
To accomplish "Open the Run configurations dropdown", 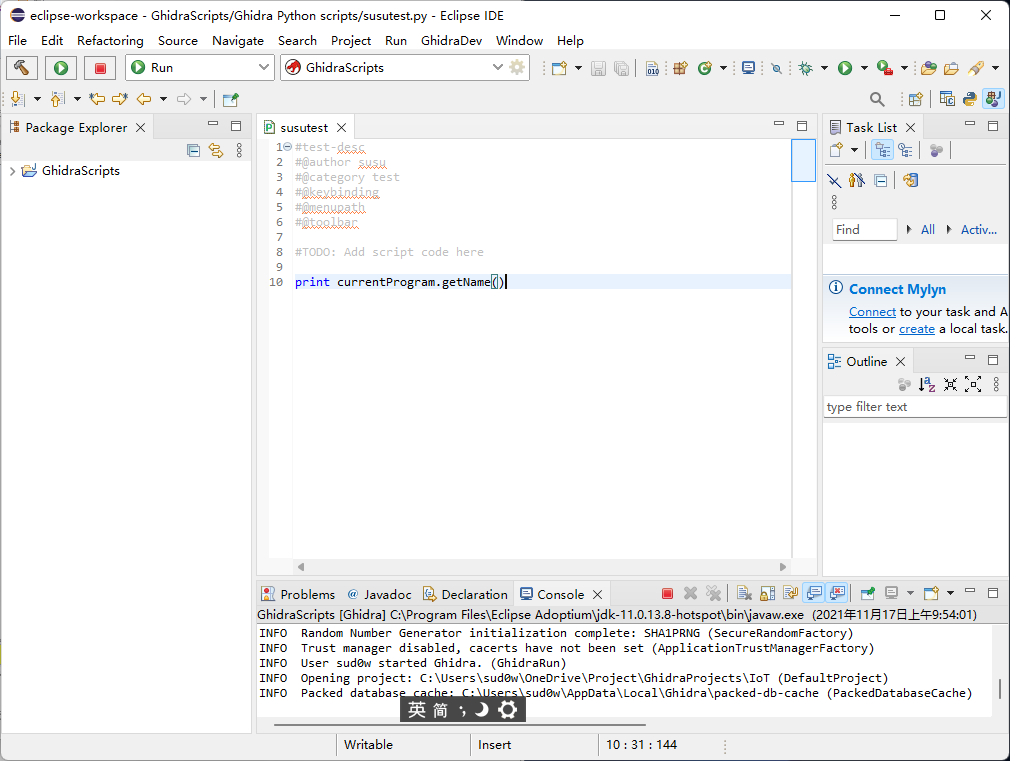I will [262, 68].
